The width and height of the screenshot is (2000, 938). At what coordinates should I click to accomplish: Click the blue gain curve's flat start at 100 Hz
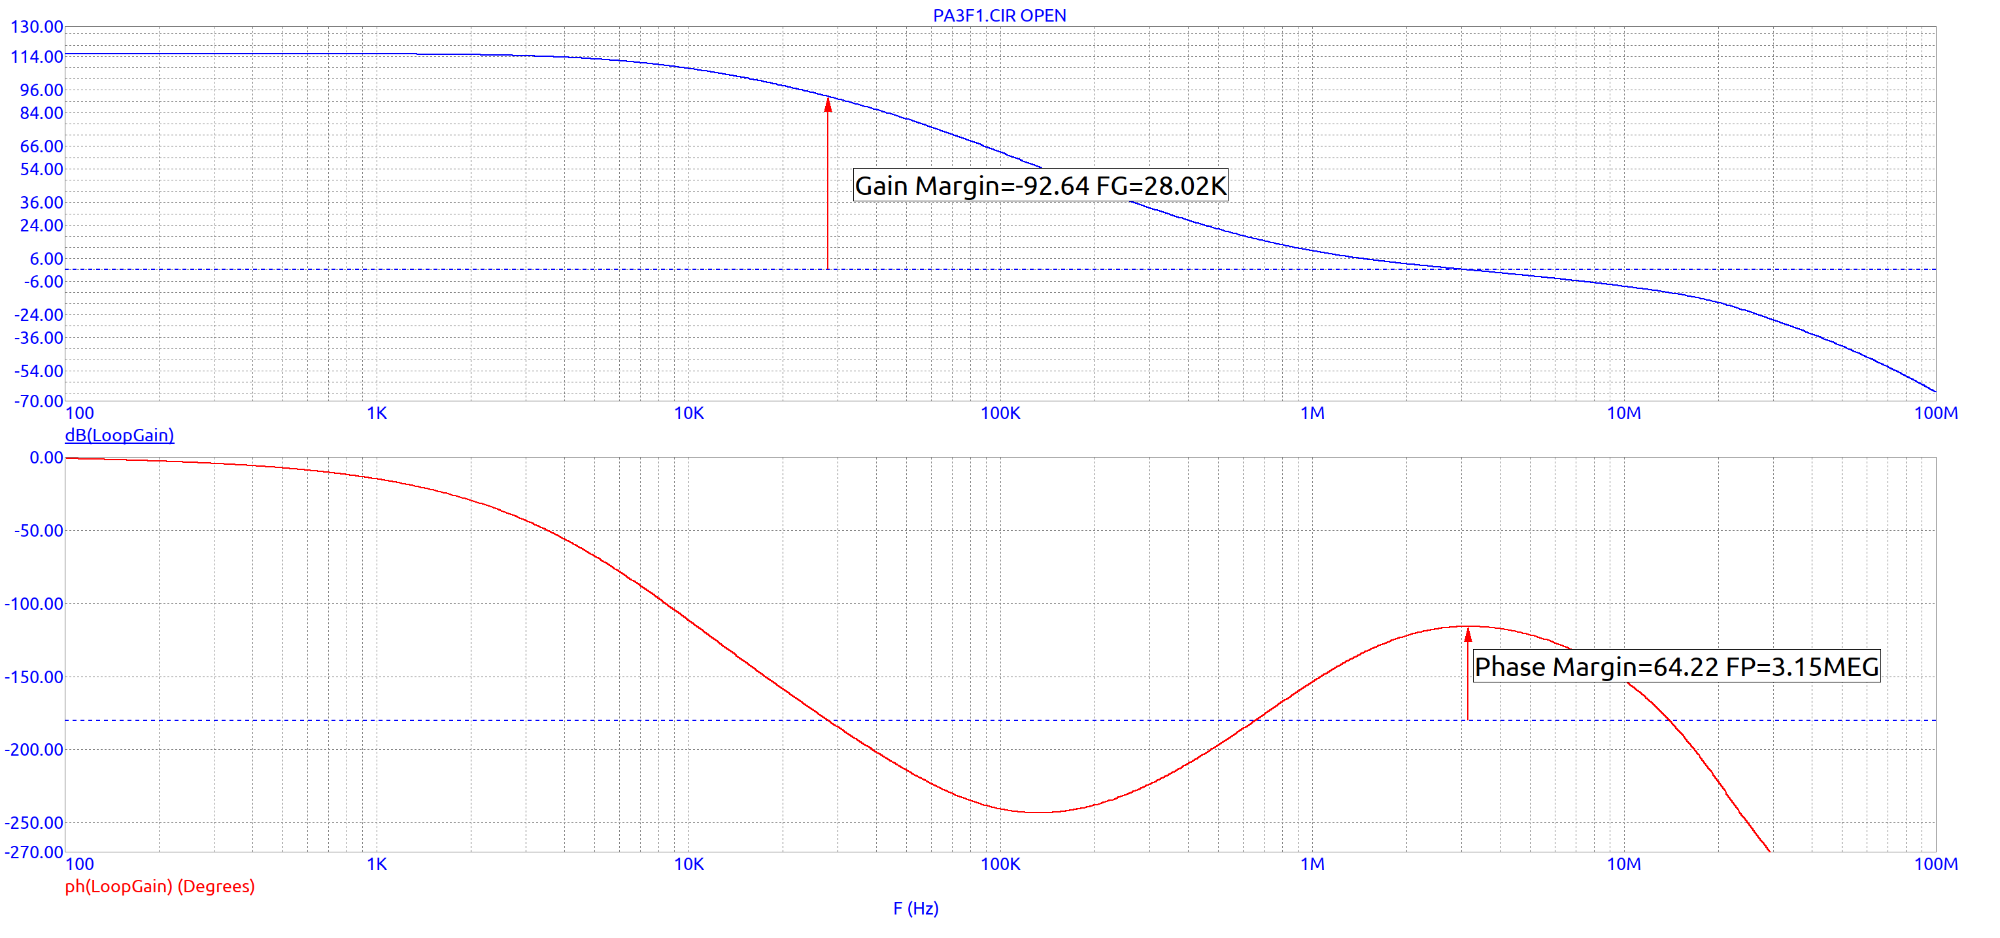click(68, 54)
